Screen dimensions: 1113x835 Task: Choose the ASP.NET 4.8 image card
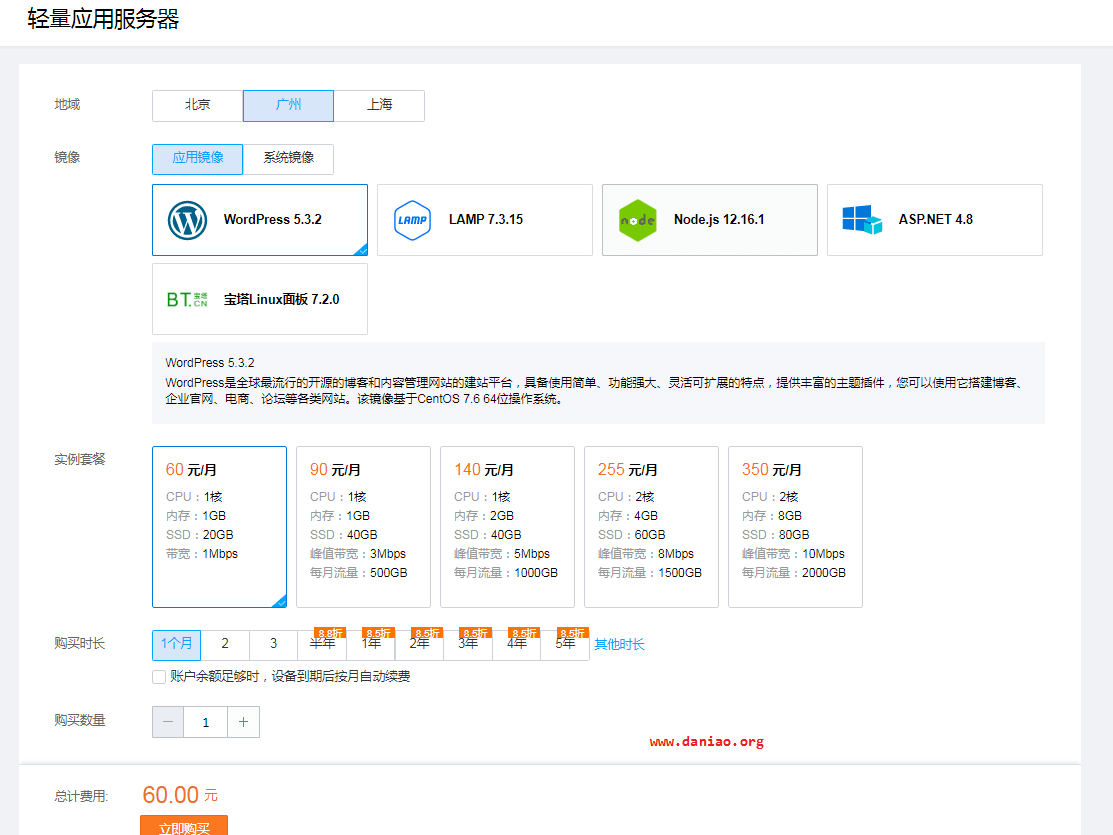(935, 220)
